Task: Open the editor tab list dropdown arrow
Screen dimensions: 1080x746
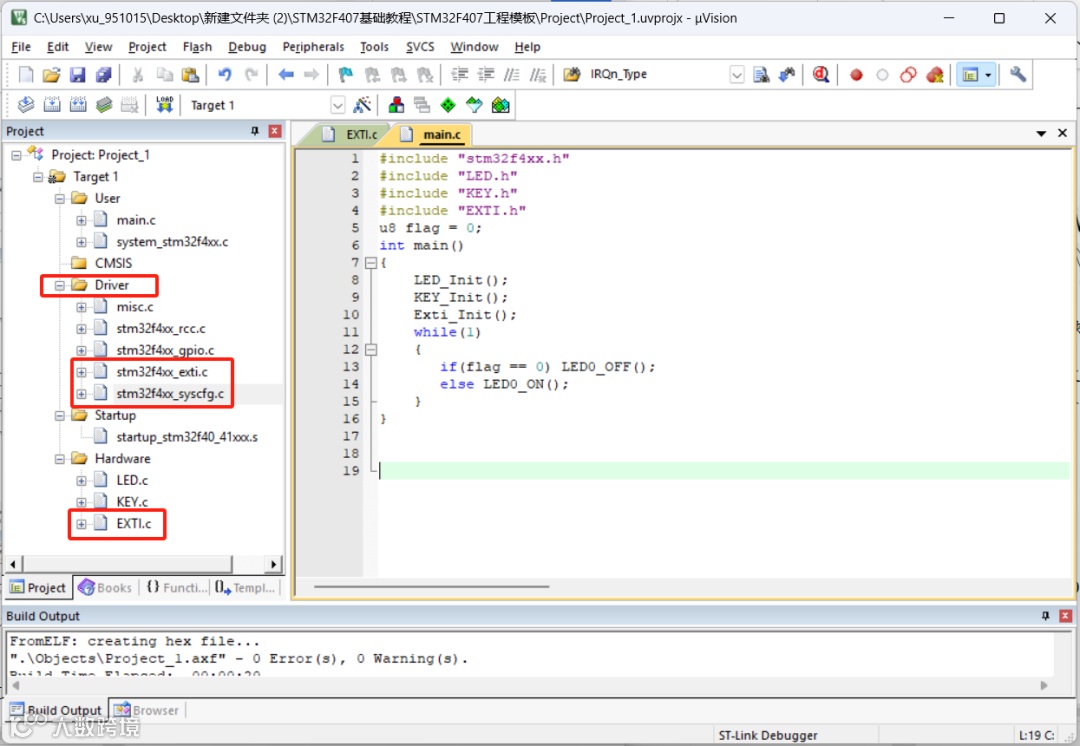Action: [1041, 134]
